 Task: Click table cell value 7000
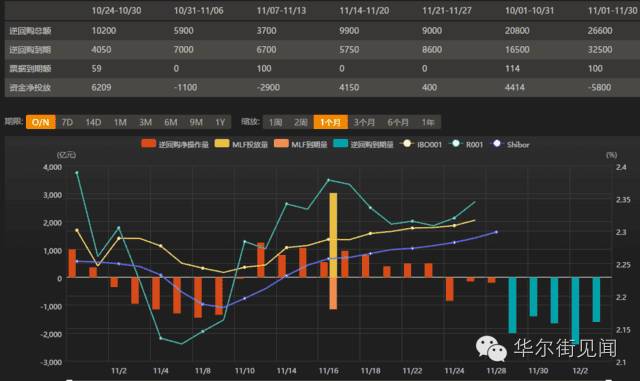[x=184, y=50]
